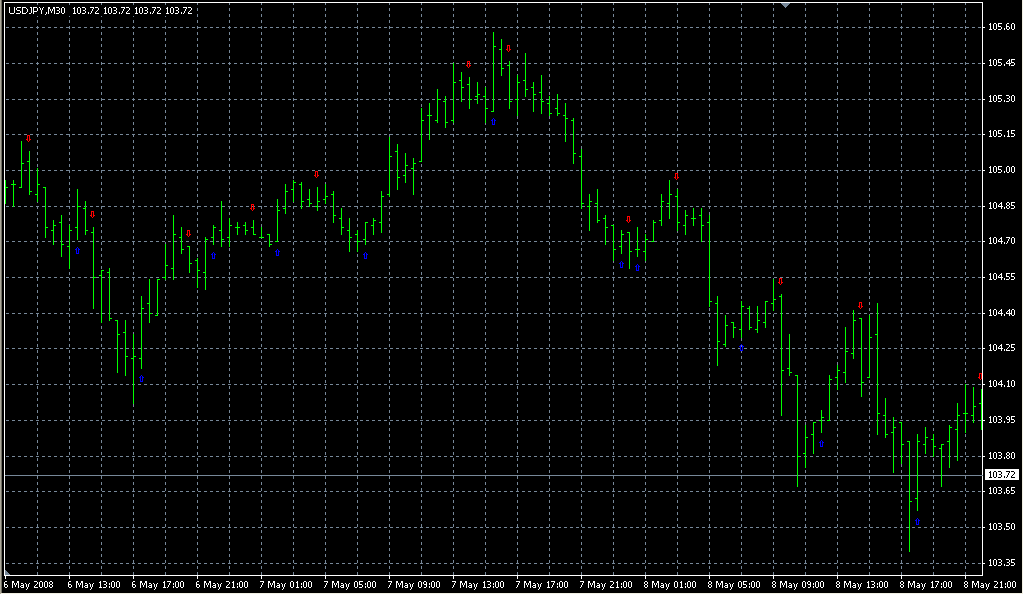Click the 105.60 level on the price scale

pos(1001,27)
